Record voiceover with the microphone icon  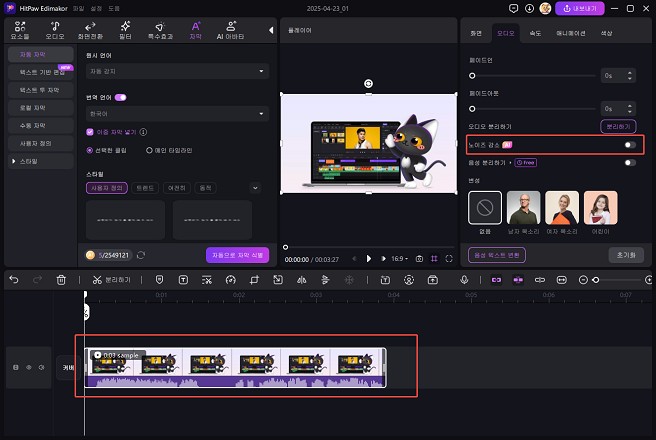(x=464, y=279)
